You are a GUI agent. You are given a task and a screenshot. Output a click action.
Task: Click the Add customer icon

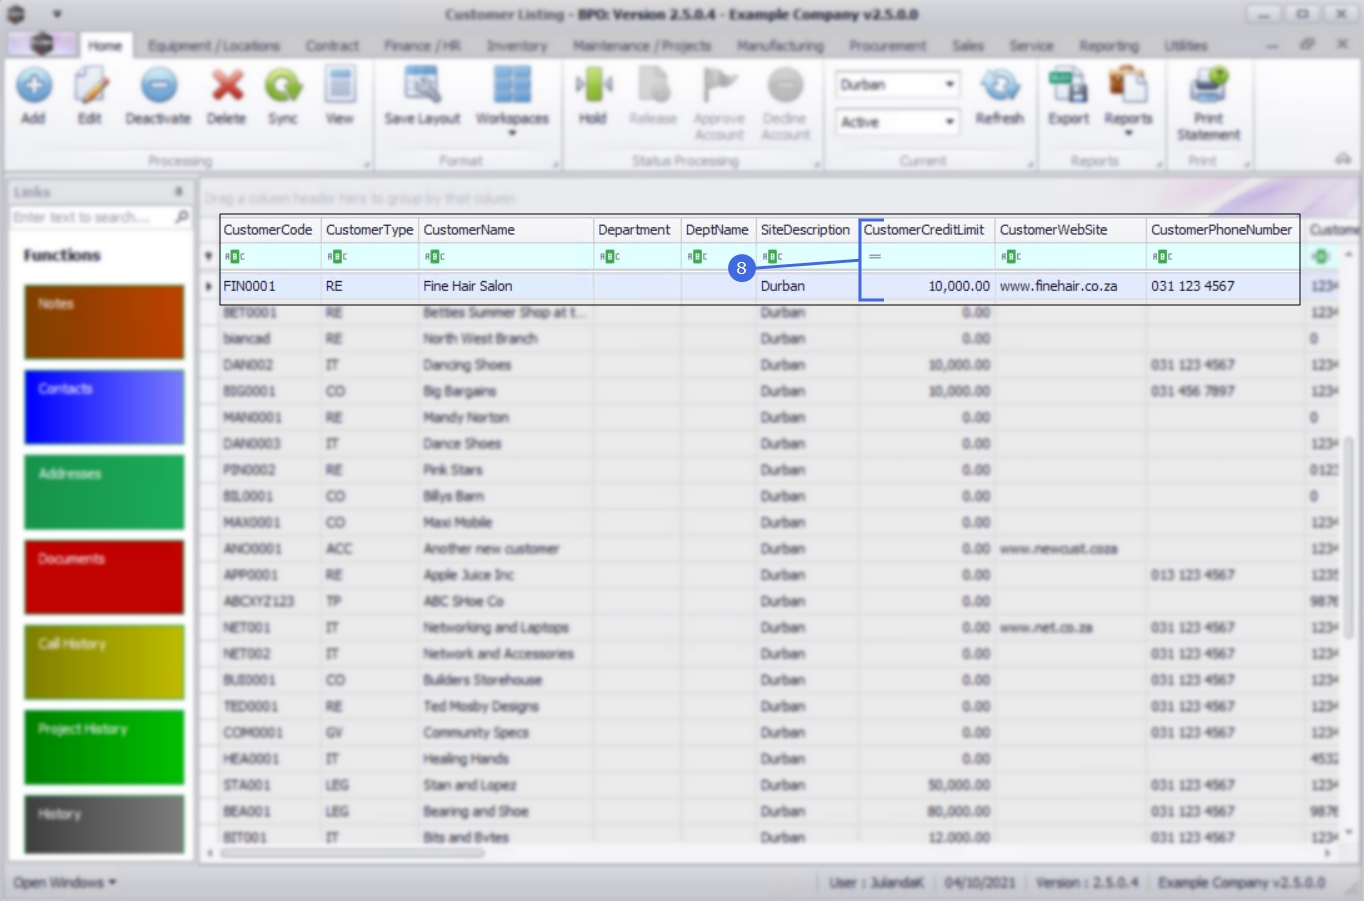(34, 86)
